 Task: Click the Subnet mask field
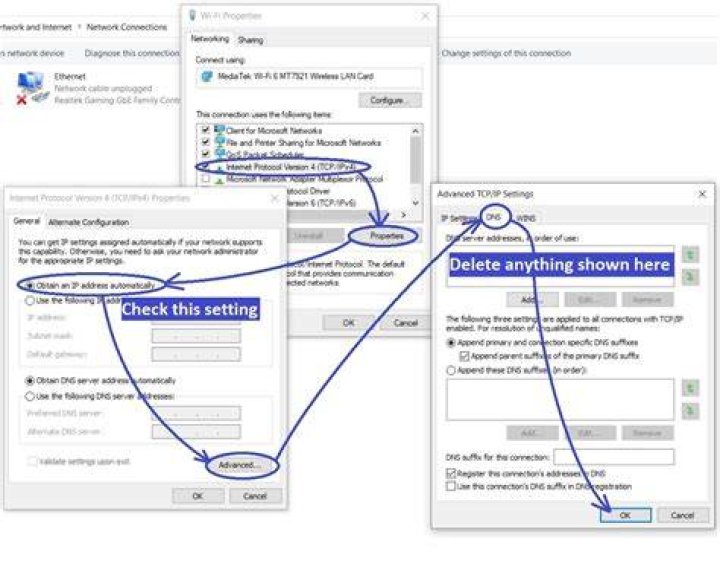coord(196,336)
